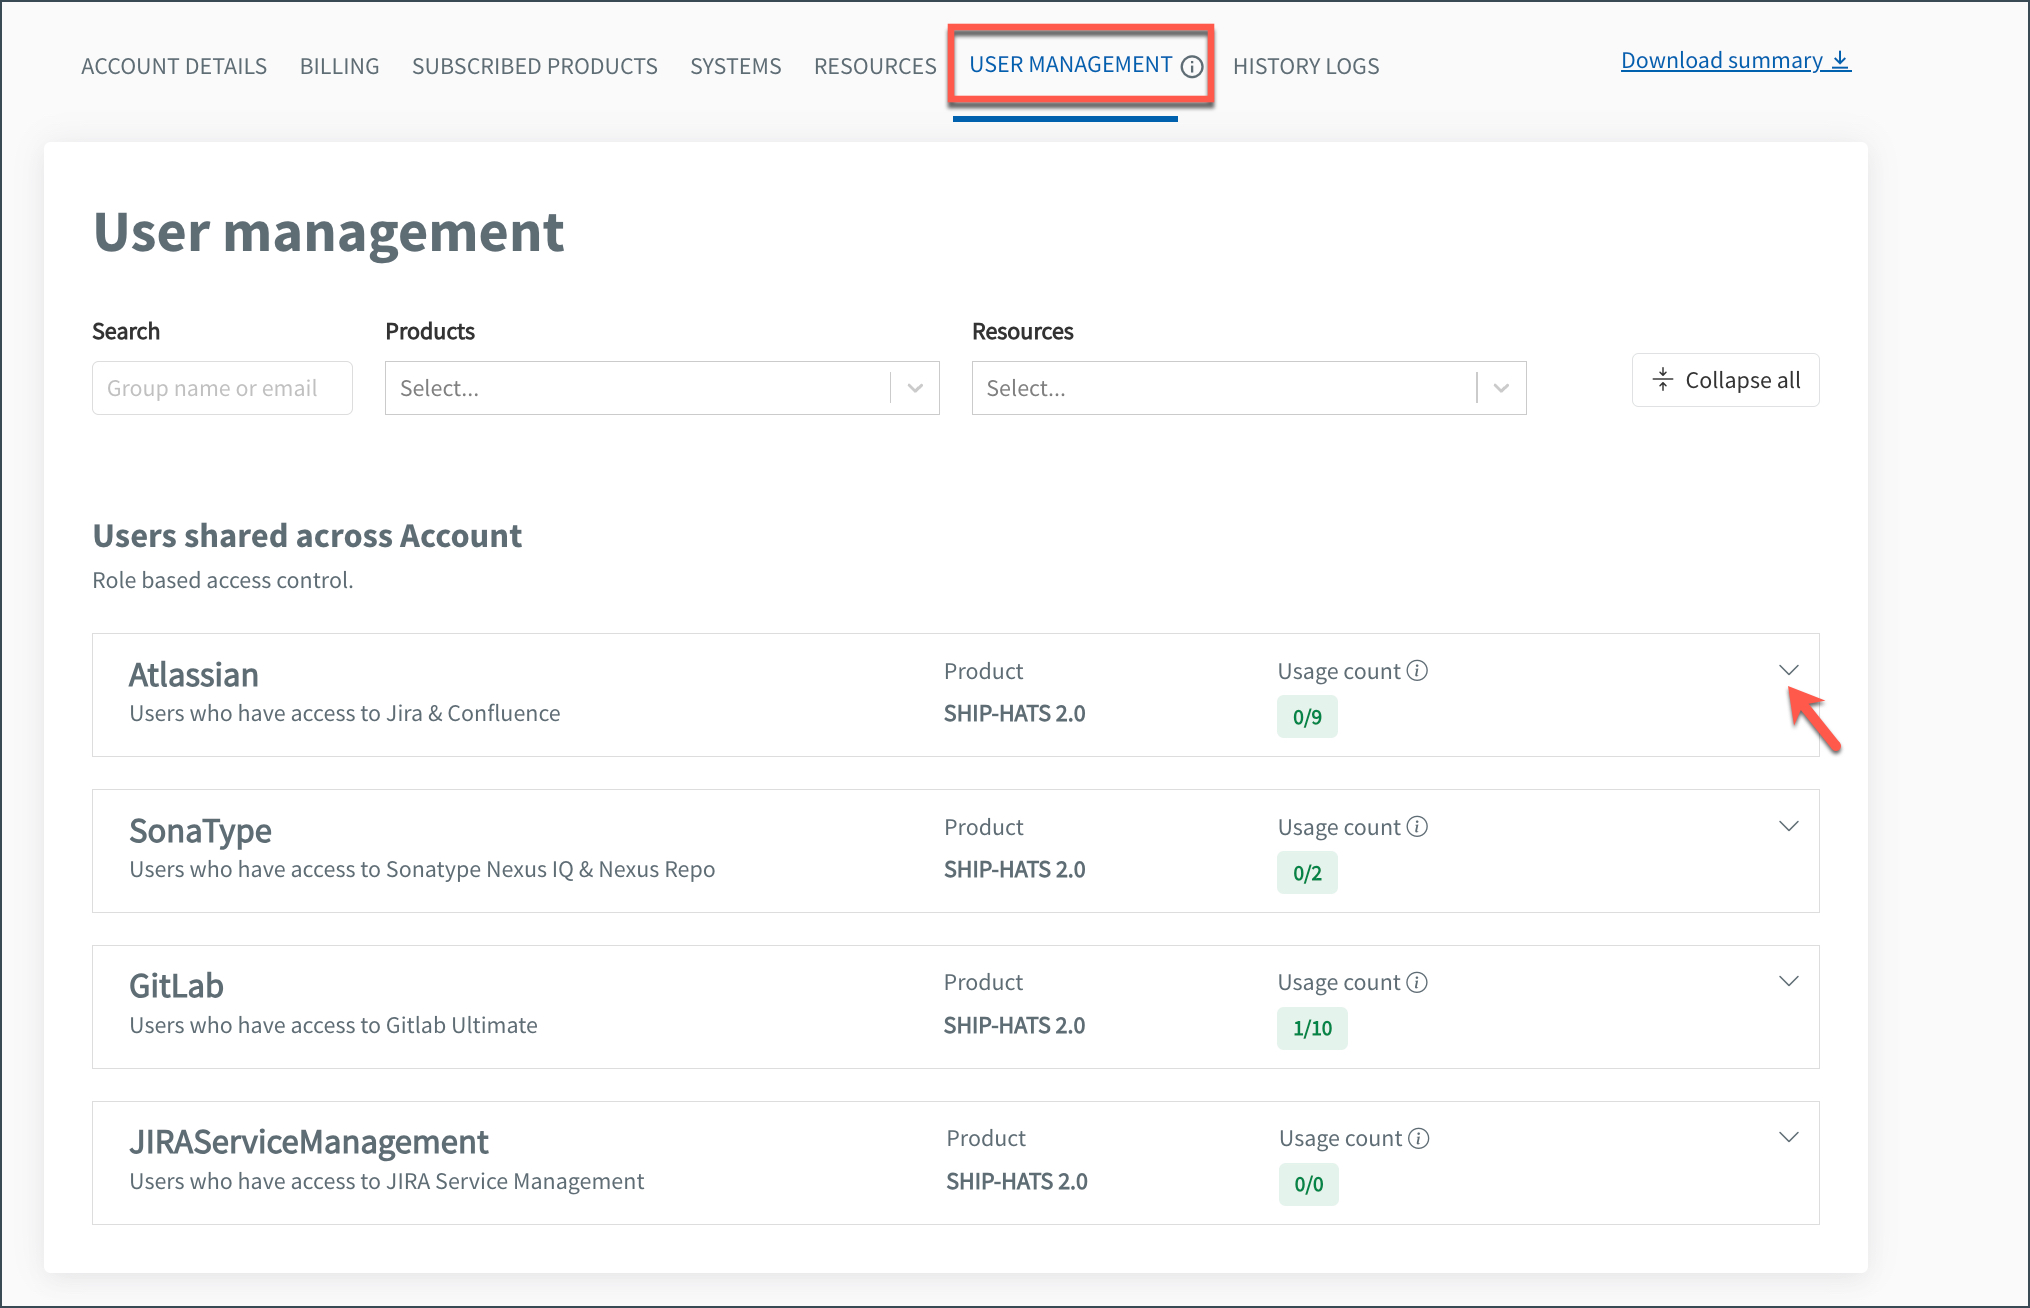Click SHIP-HATS 2.0 in the GitLab row

click(1015, 1025)
